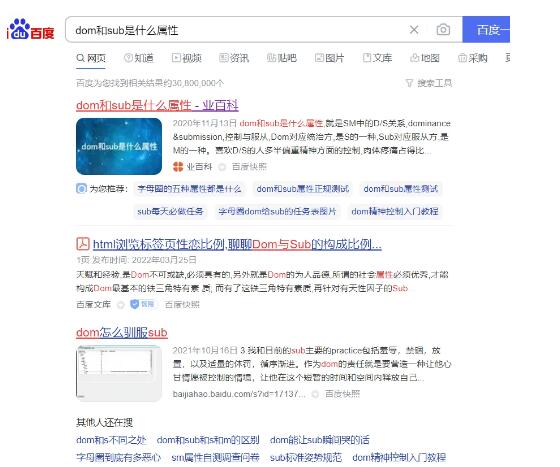
Task: Open the baijiahao.baidu.com source URL
Action: 239,394
